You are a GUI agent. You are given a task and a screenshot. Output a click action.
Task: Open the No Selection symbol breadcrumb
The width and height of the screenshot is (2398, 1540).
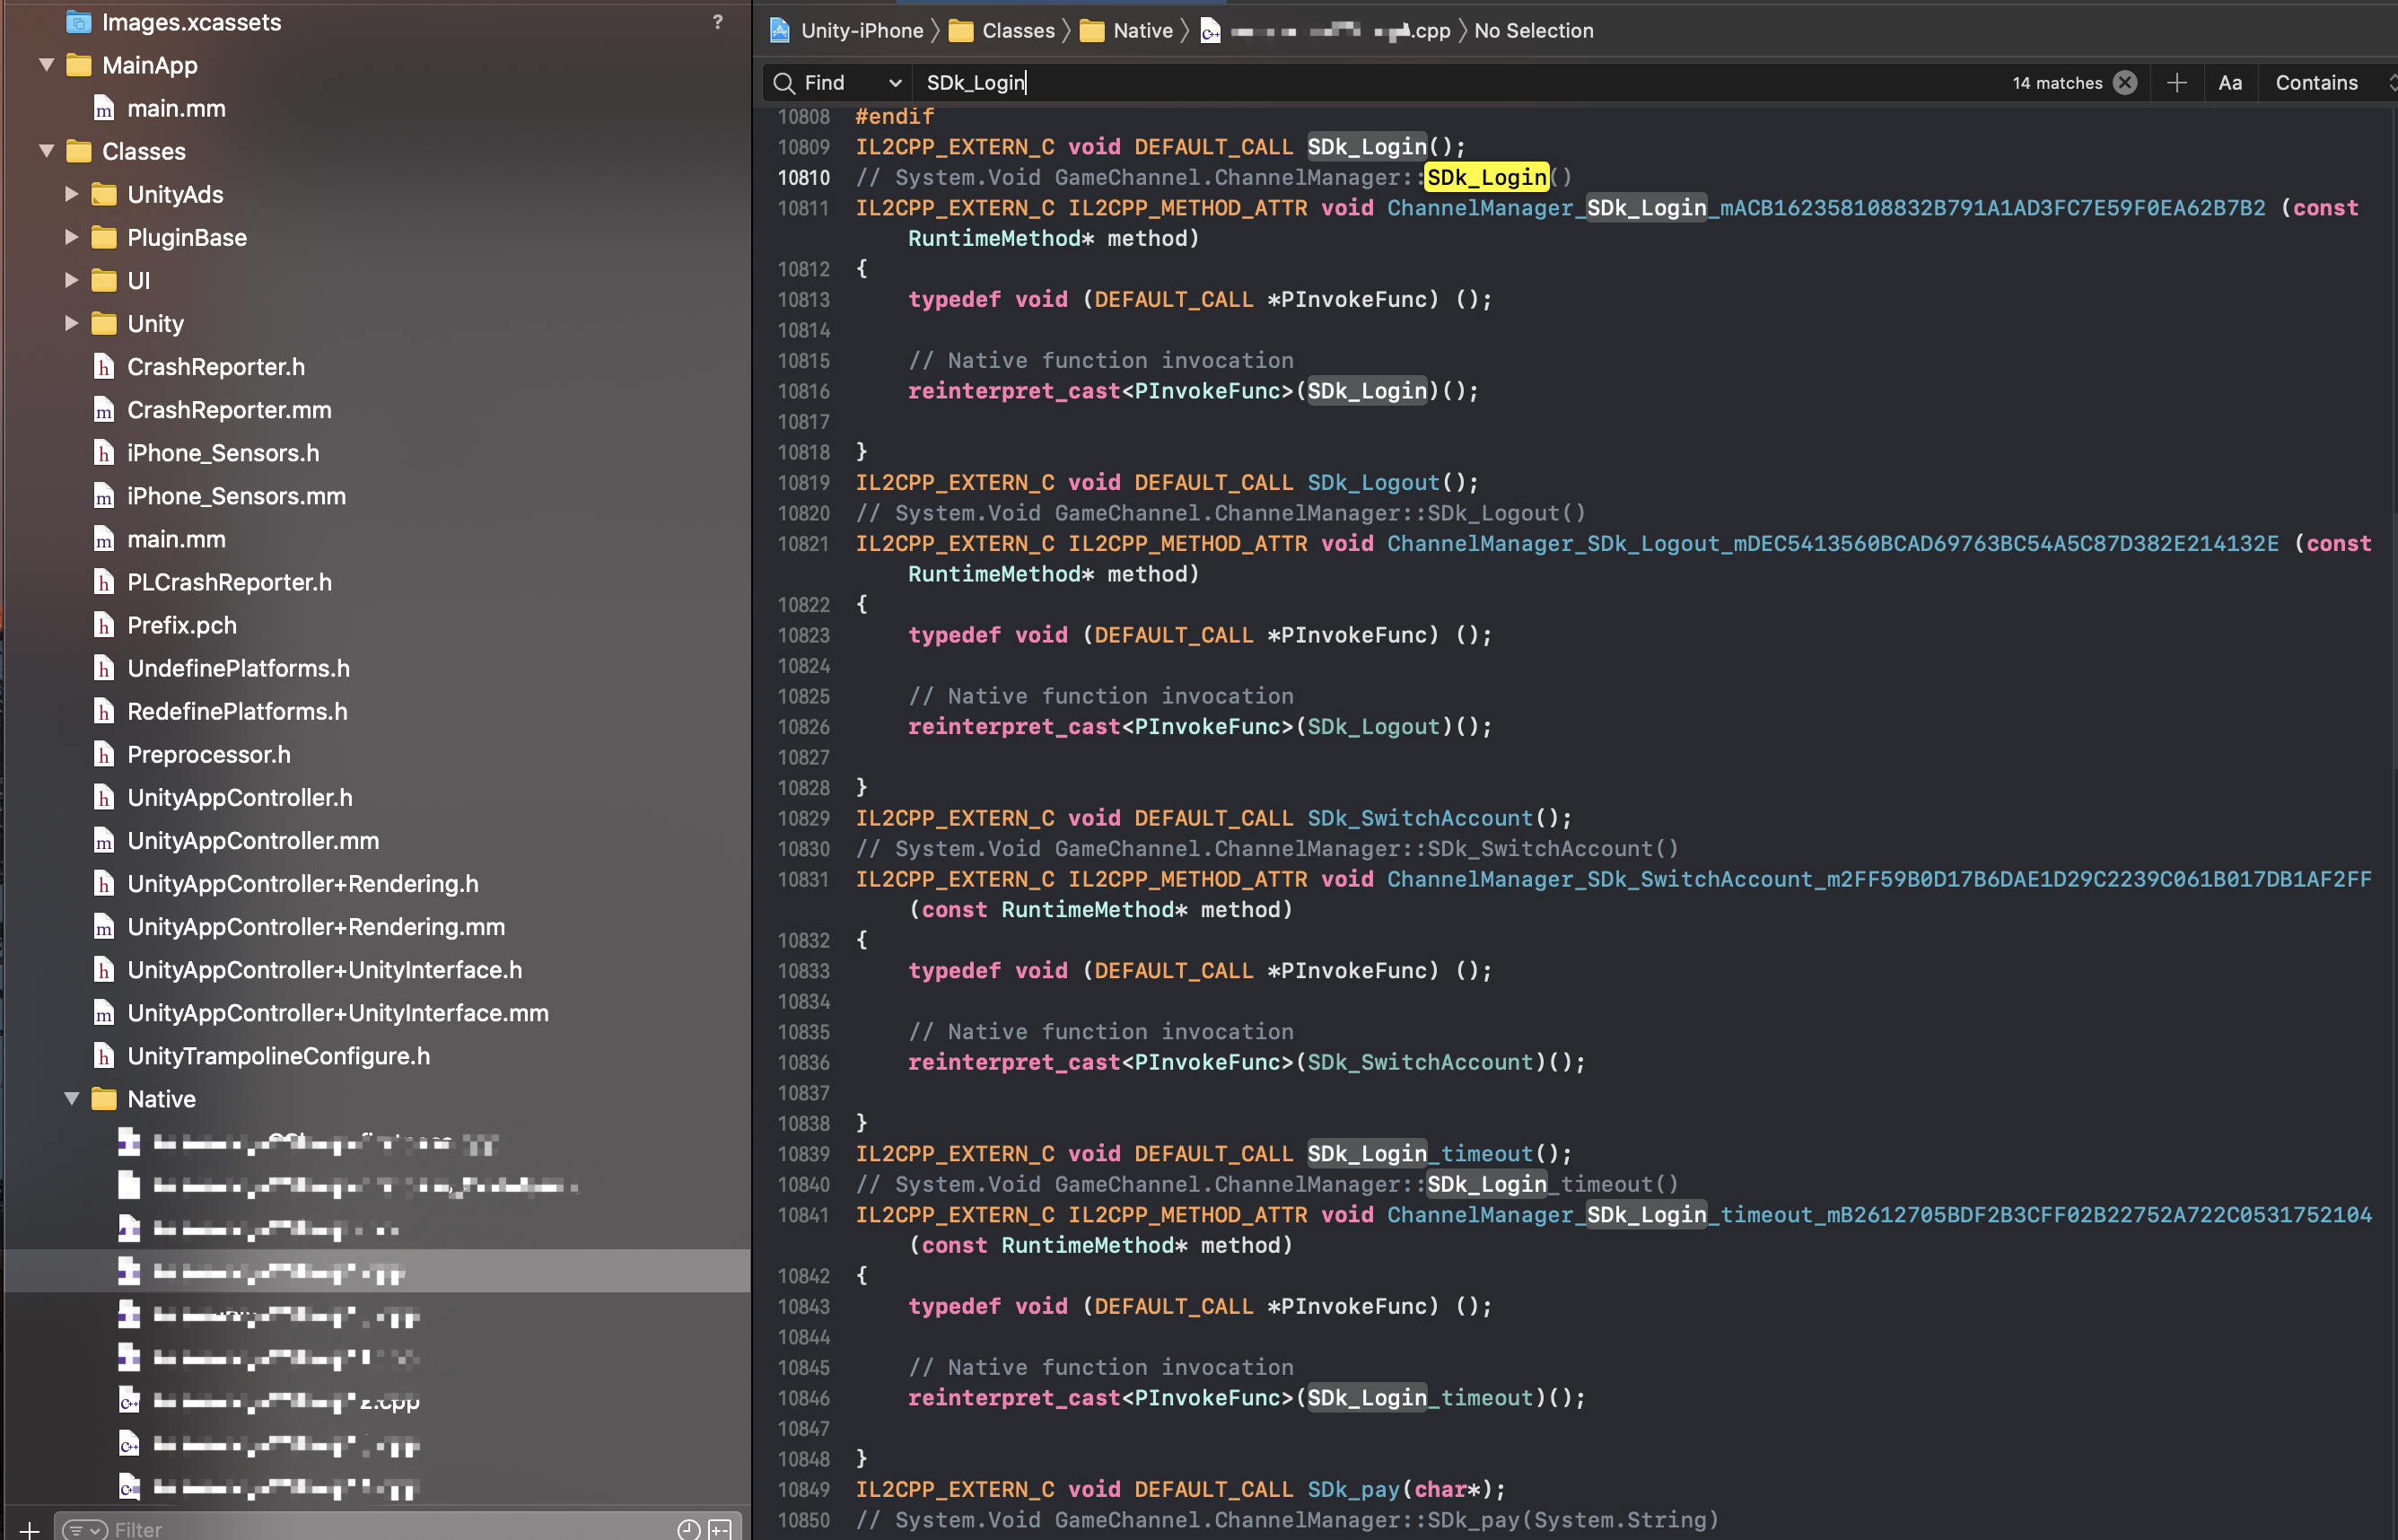[1533, 31]
